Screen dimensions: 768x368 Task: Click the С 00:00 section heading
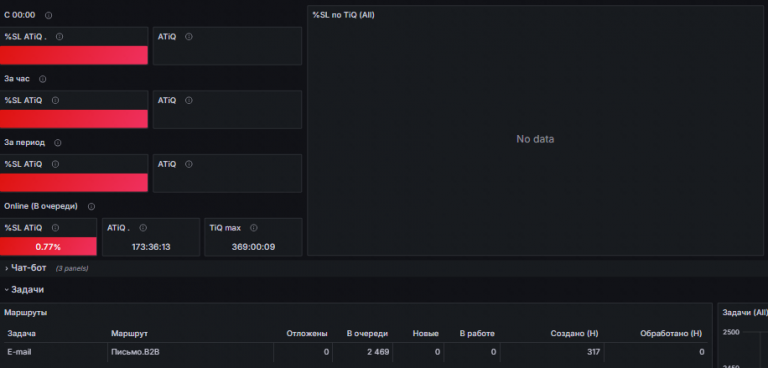click(x=20, y=15)
